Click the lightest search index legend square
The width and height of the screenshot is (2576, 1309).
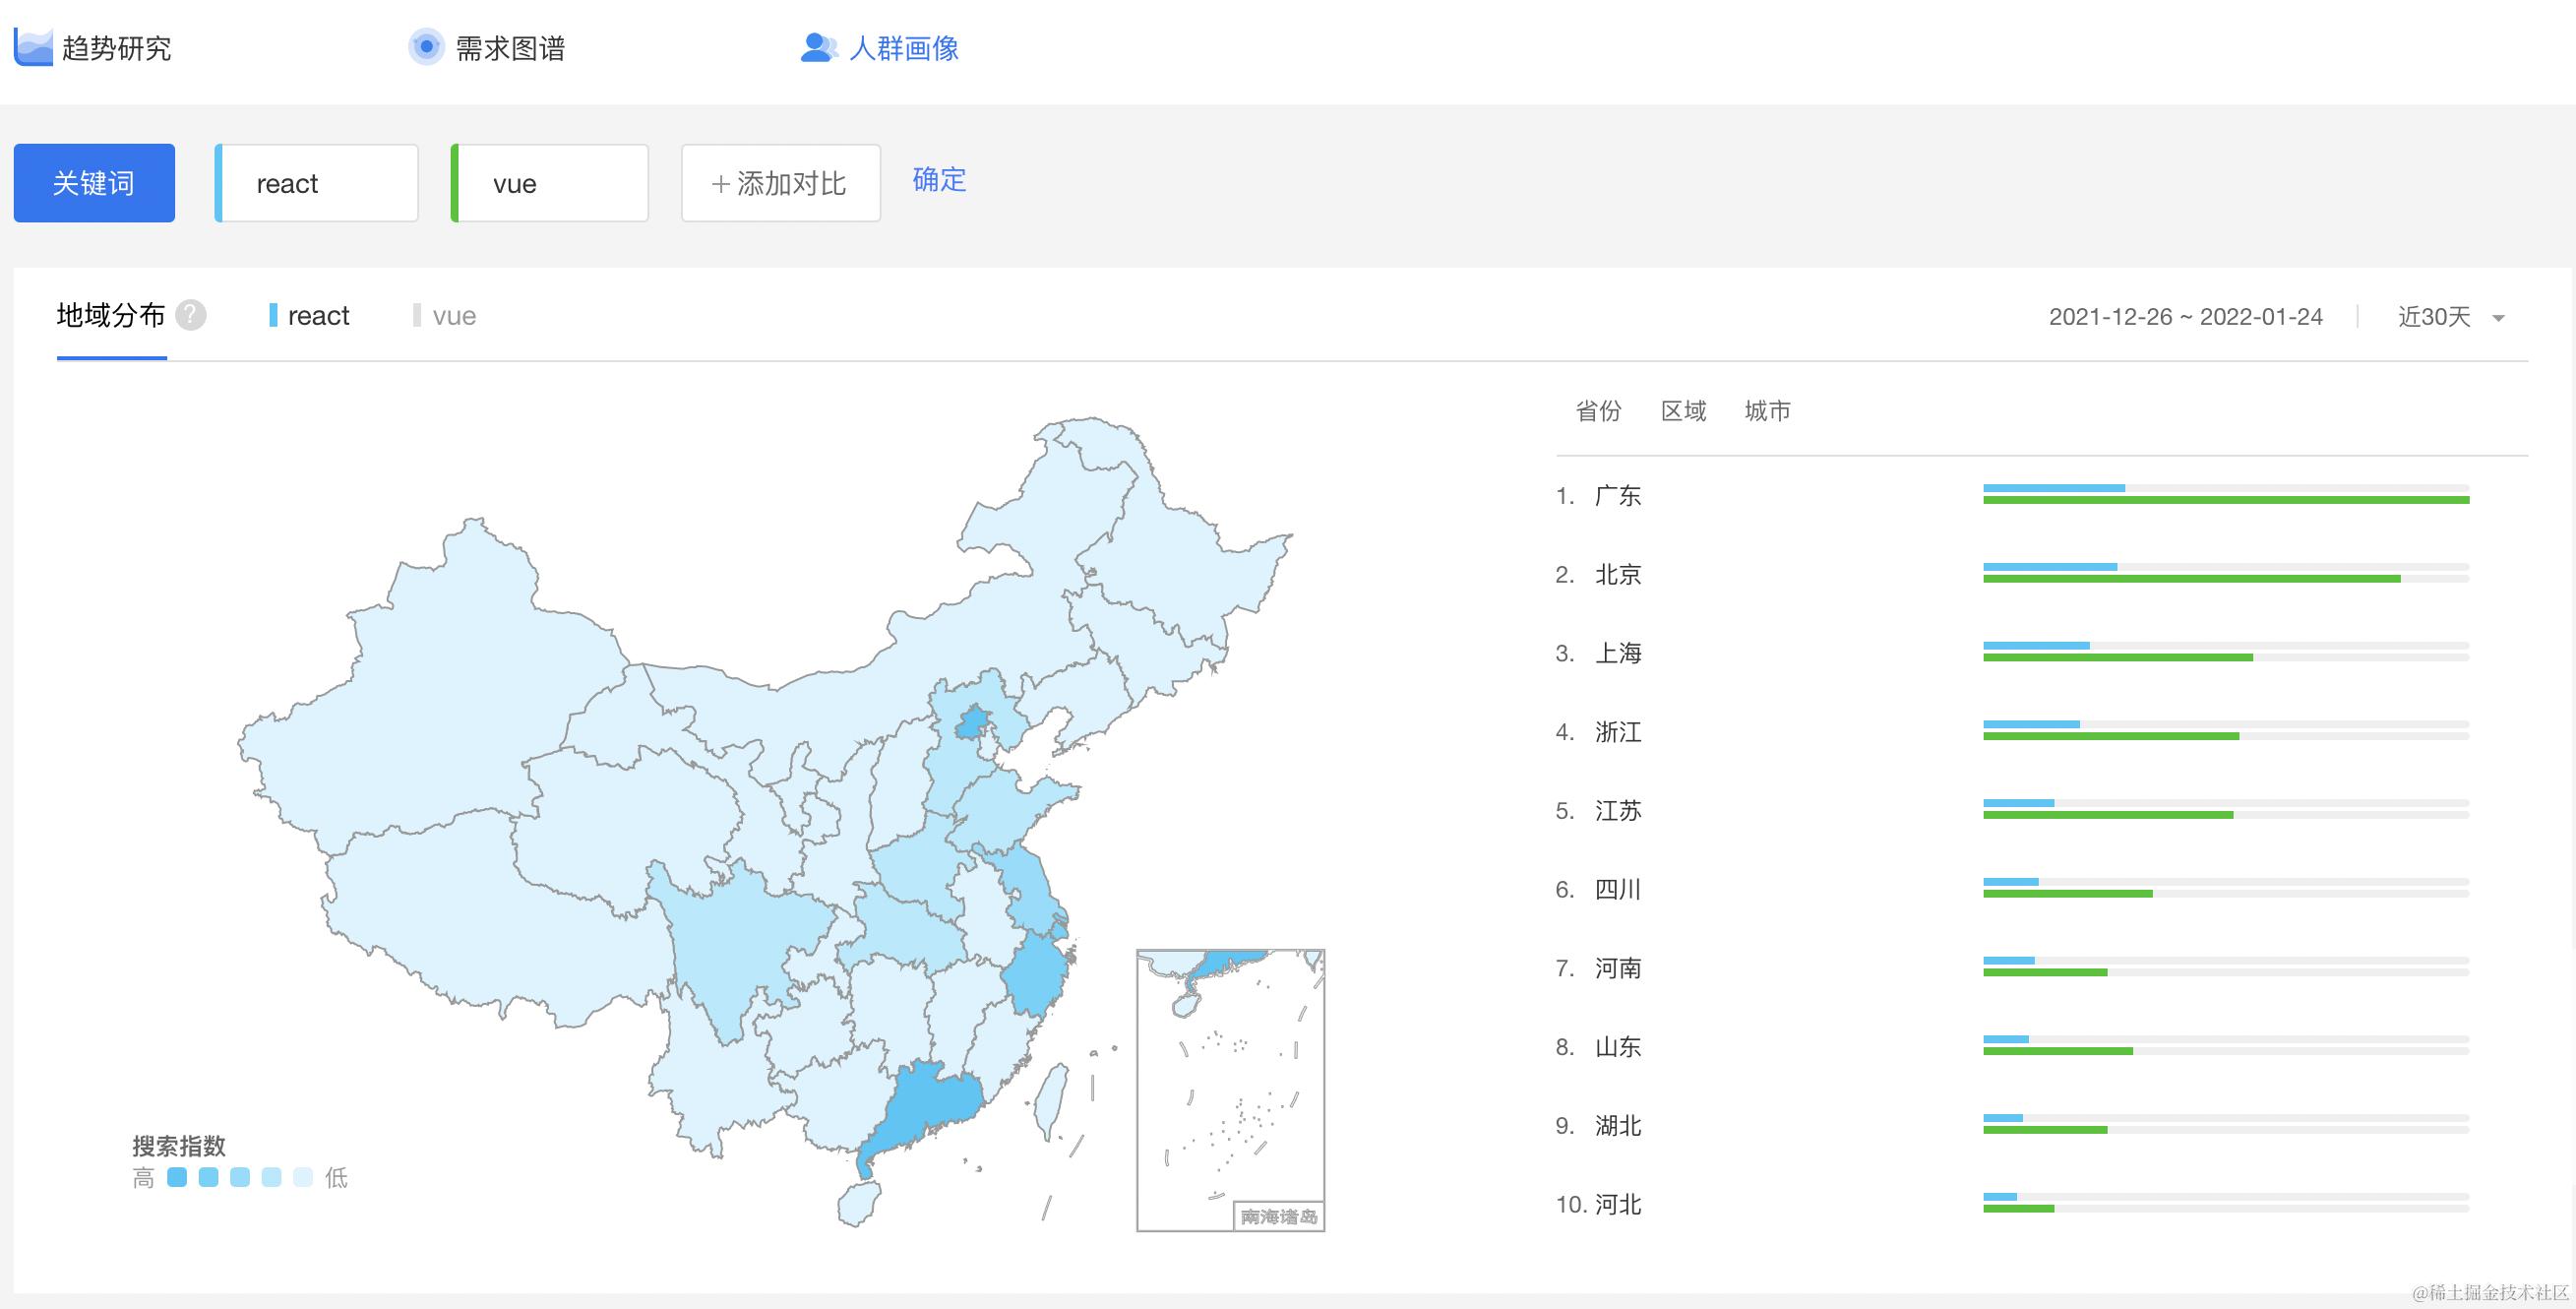pos(303,1177)
